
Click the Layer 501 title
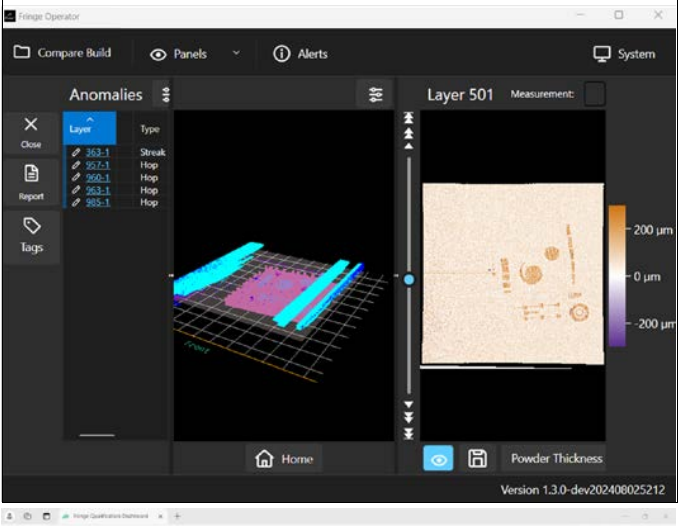(x=460, y=95)
